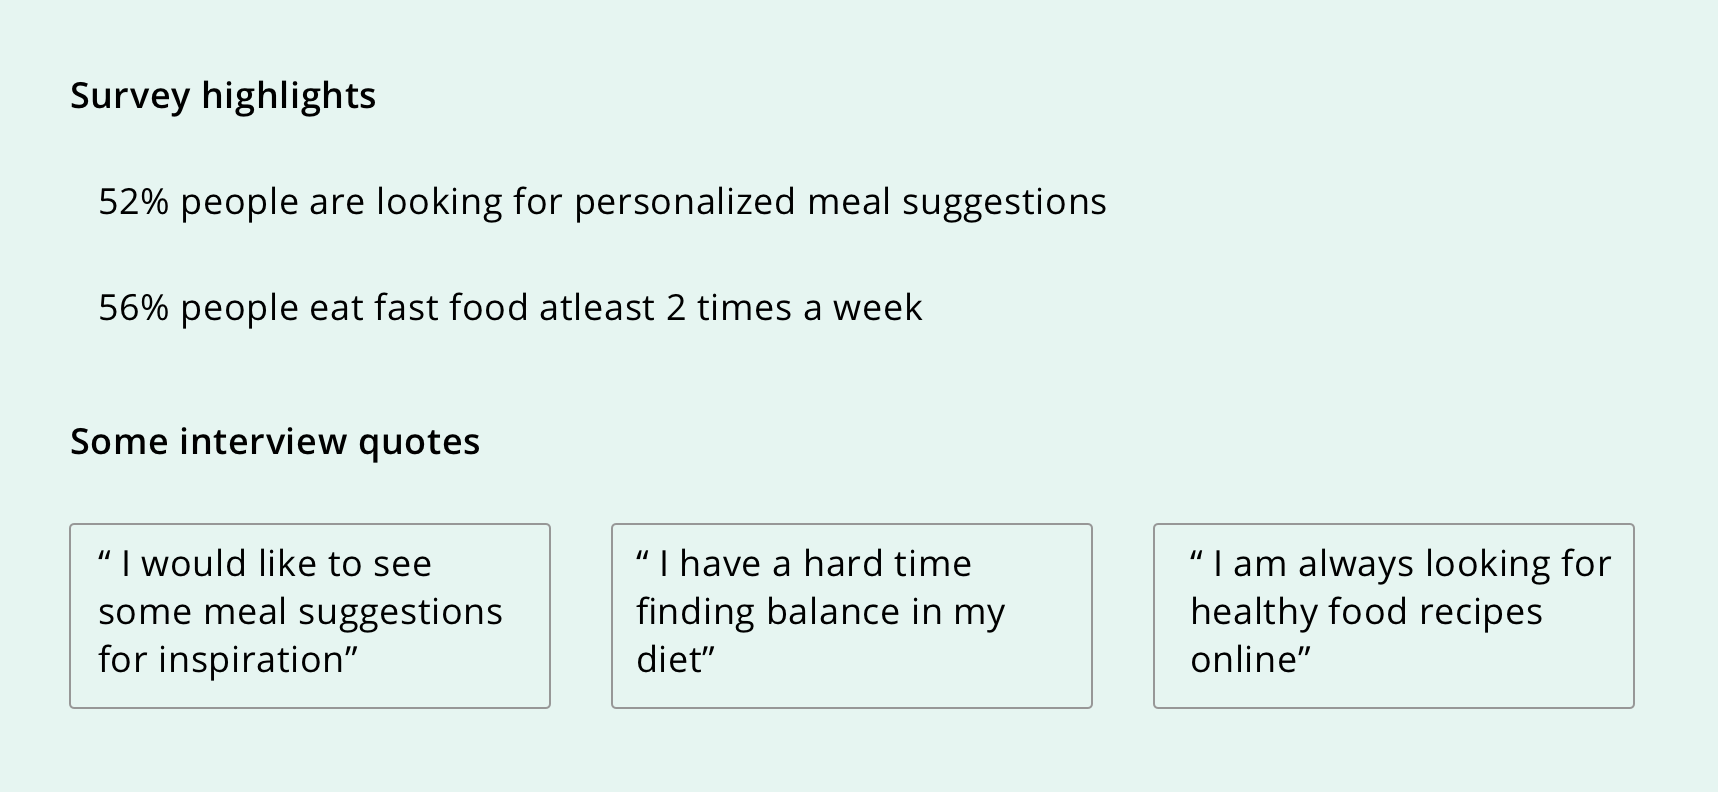1718x792 pixels.
Task: Click the phrase '2 times a week'
Action: pos(794,308)
